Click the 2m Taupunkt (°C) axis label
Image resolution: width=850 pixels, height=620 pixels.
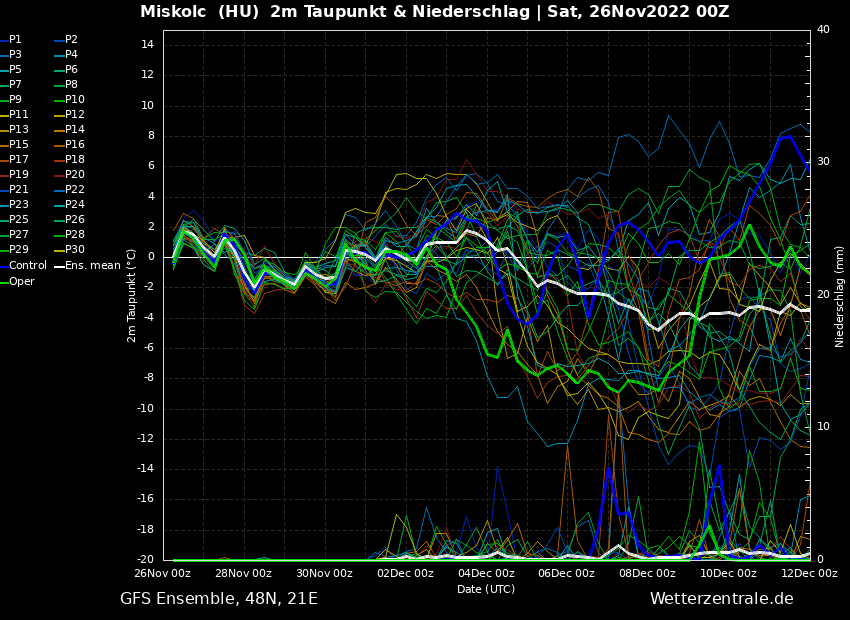pyautogui.click(x=132, y=295)
